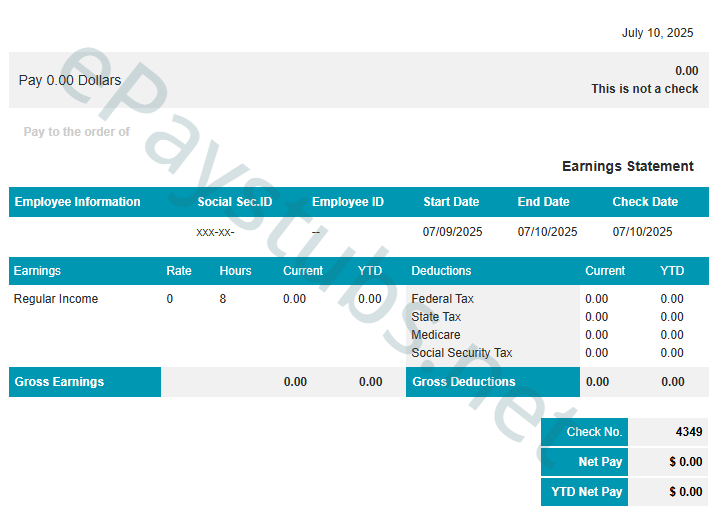
Task: Click the 'Employee Information' column header
Action: coord(77,202)
